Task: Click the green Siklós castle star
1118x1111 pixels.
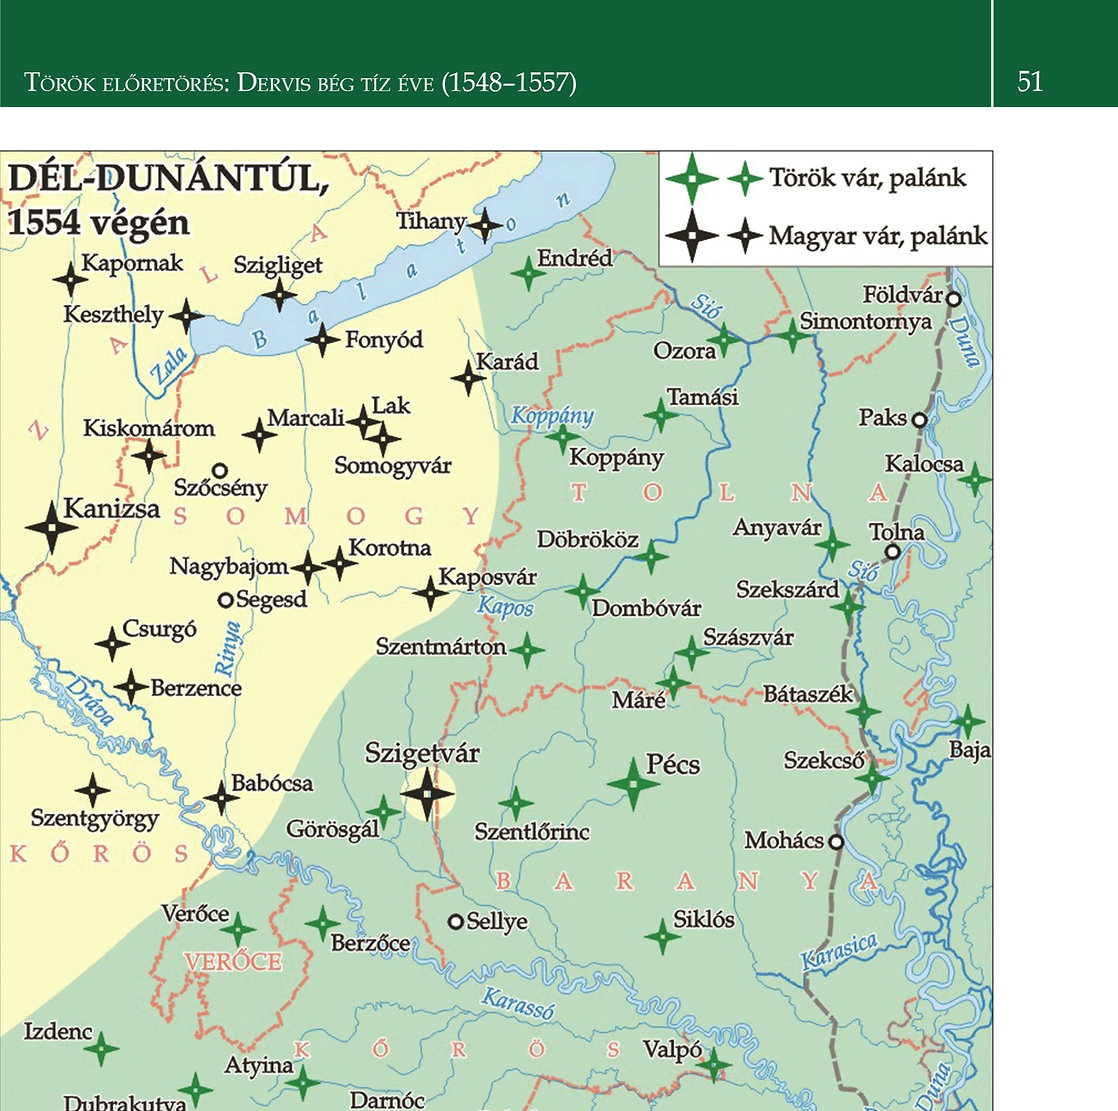Action: tap(662, 936)
